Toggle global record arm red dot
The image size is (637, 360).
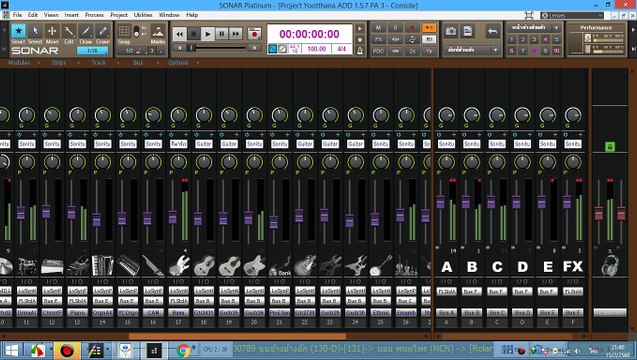click(x=412, y=28)
